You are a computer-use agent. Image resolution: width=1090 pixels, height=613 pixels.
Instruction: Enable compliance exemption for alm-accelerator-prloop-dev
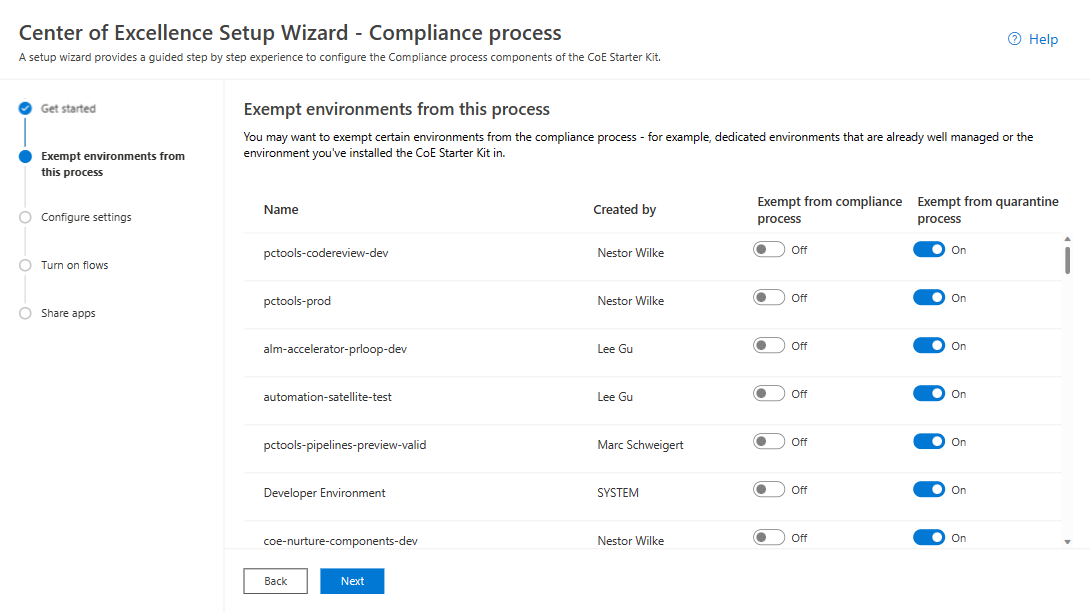coord(769,345)
